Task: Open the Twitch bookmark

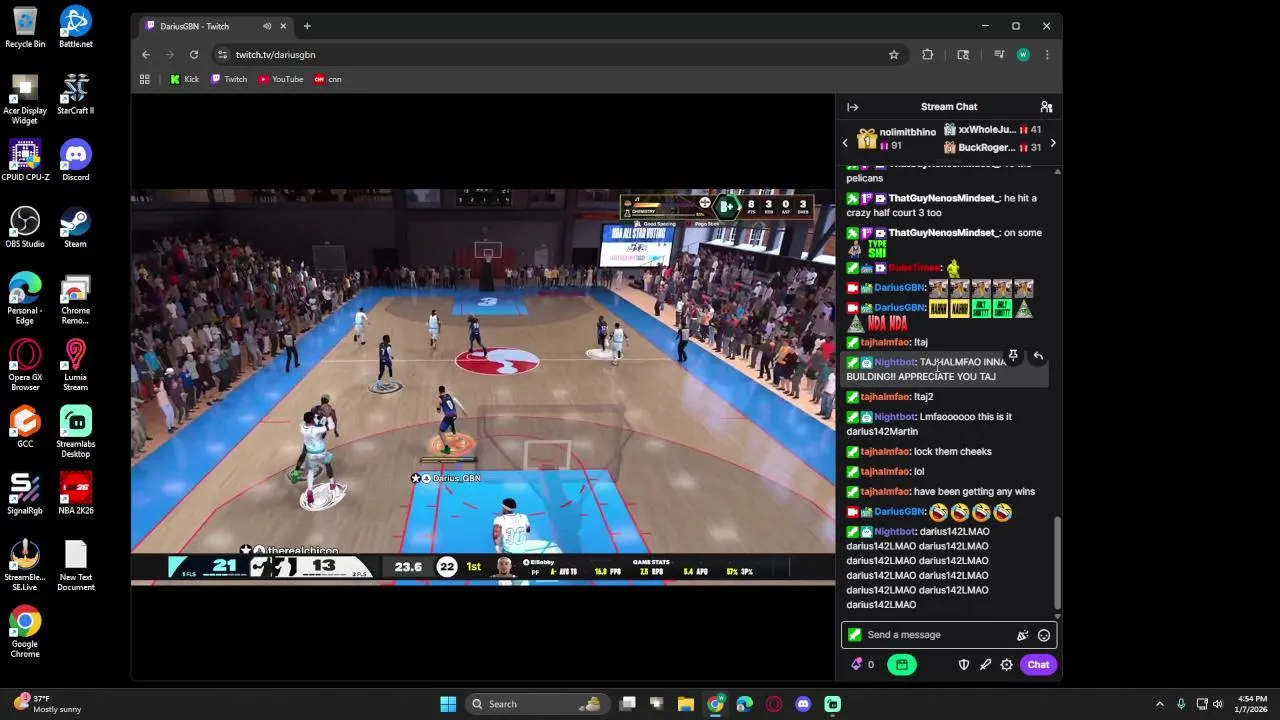Action: [229, 79]
